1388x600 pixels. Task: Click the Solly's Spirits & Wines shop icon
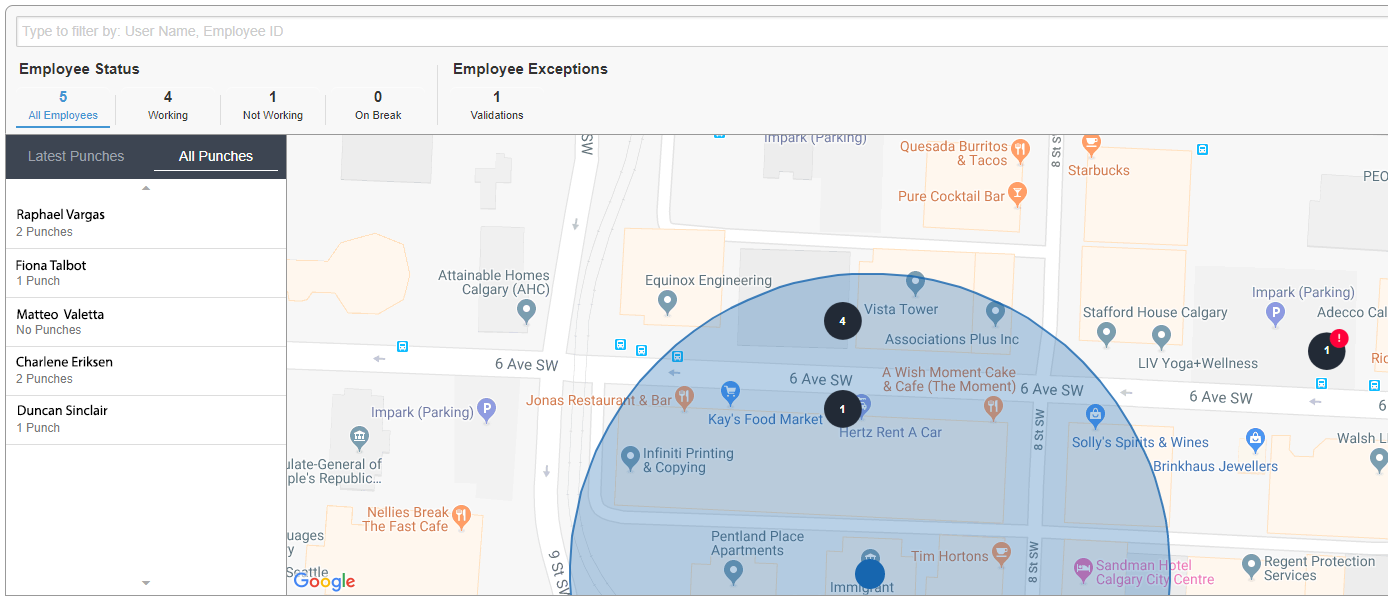click(1095, 414)
